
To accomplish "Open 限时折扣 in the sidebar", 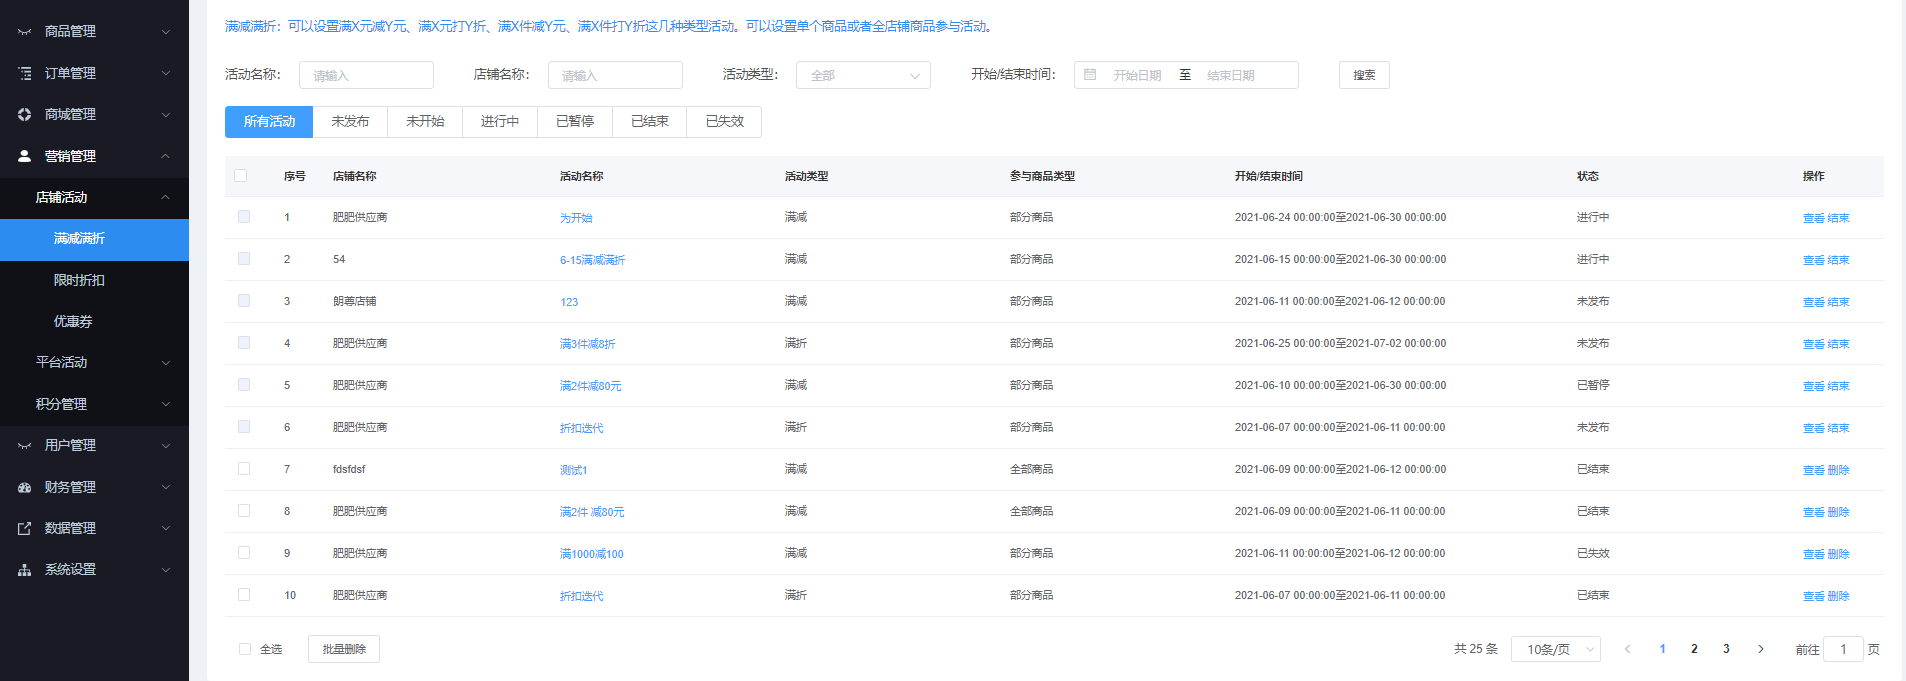I will (79, 280).
